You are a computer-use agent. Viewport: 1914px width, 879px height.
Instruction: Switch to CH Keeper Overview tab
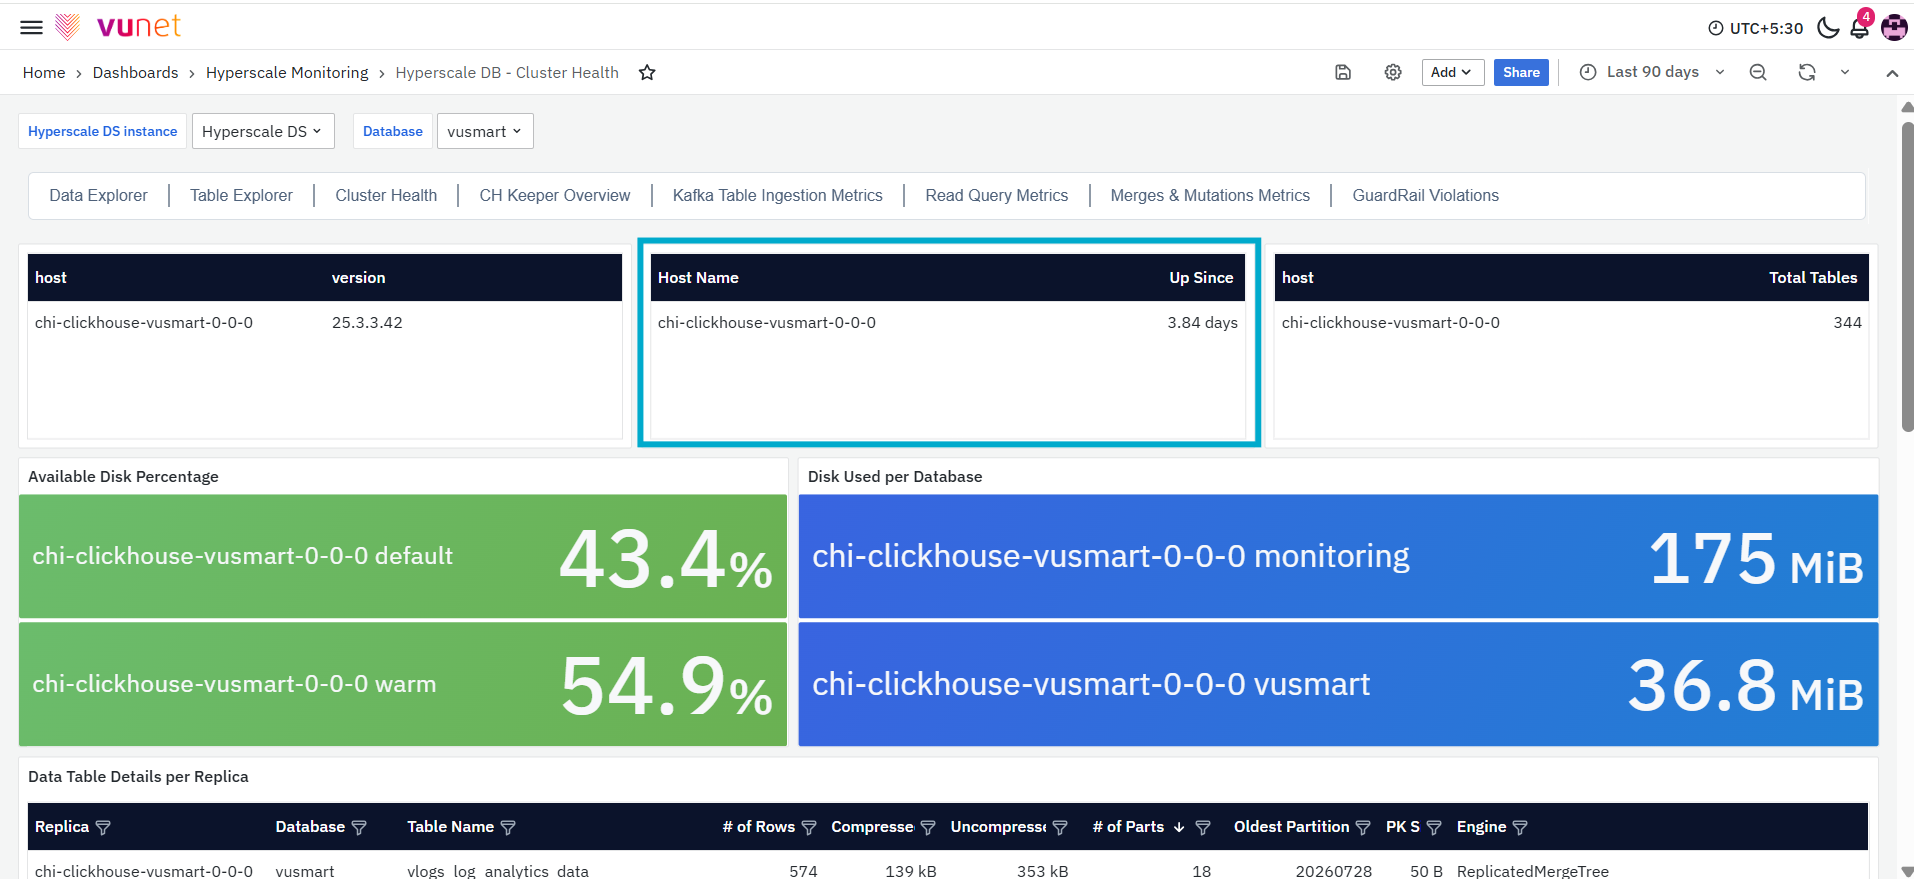tap(555, 196)
